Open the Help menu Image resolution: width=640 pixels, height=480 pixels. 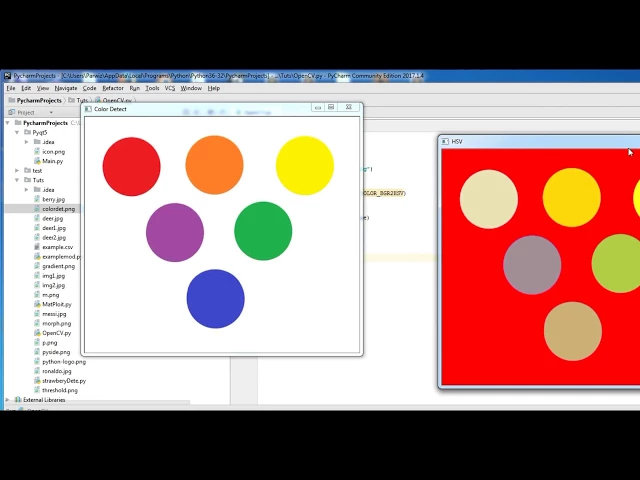pos(213,88)
